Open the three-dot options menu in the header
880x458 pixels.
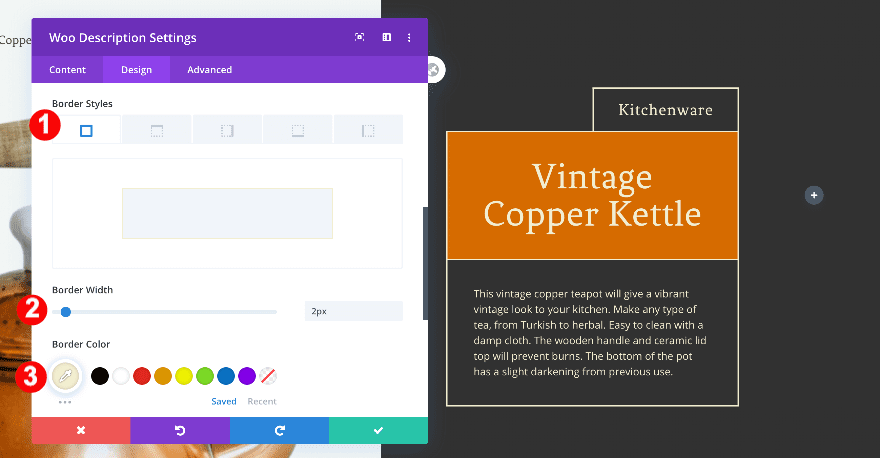tap(409, 38)
